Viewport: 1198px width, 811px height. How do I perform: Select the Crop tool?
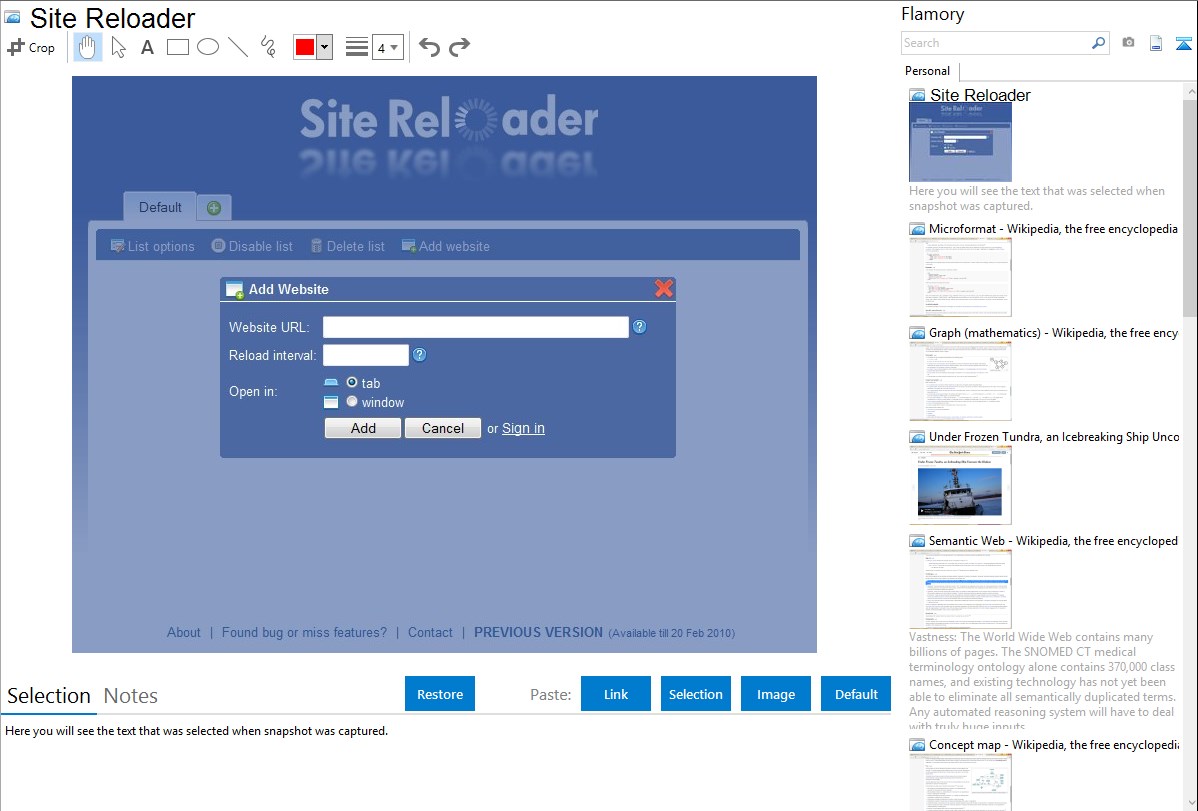click(31, 47)
